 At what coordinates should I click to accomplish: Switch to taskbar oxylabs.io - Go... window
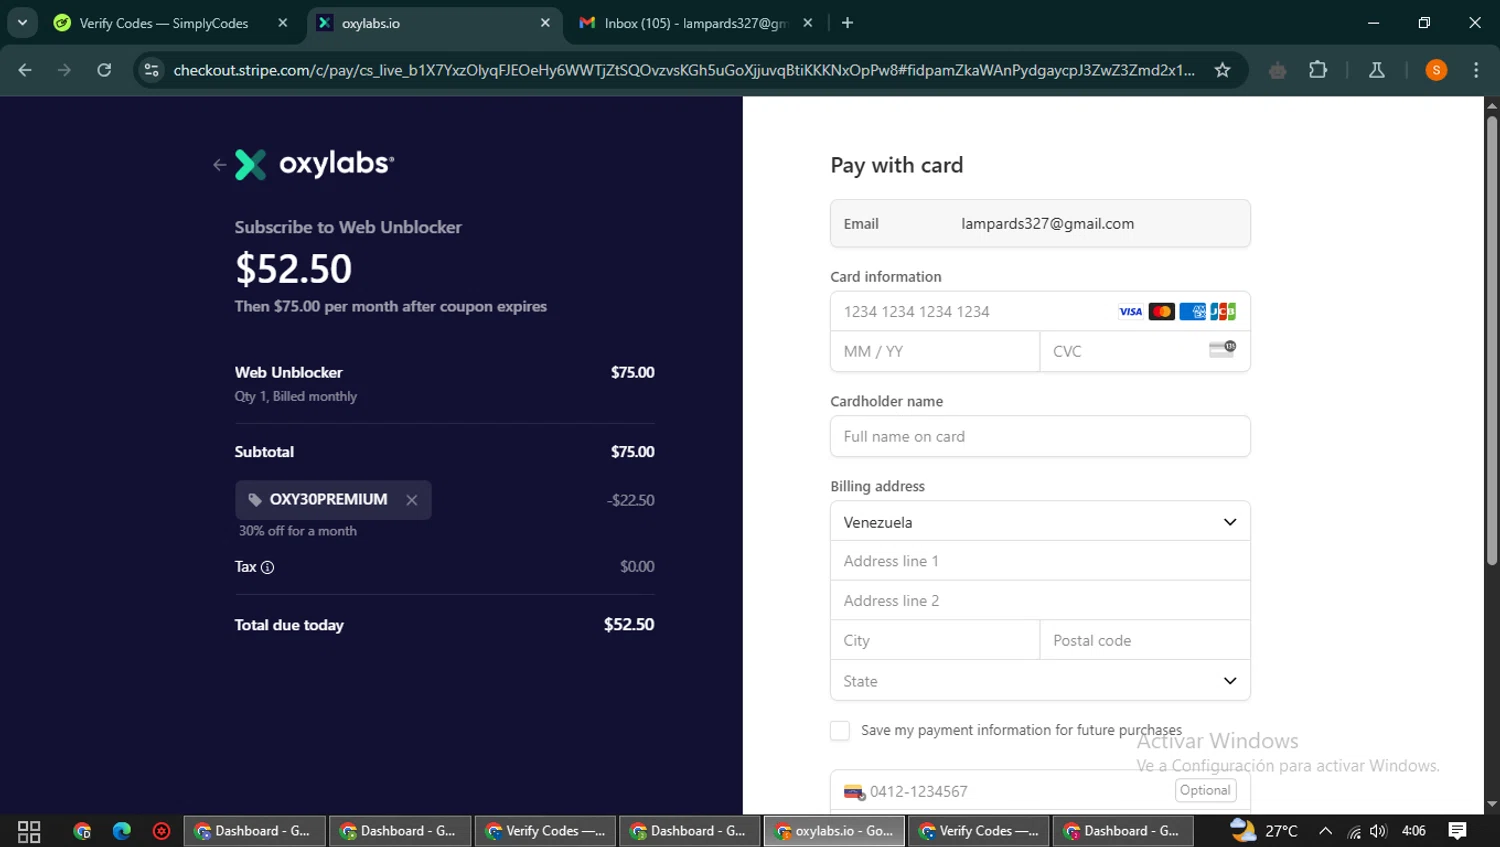click(835, 831)
